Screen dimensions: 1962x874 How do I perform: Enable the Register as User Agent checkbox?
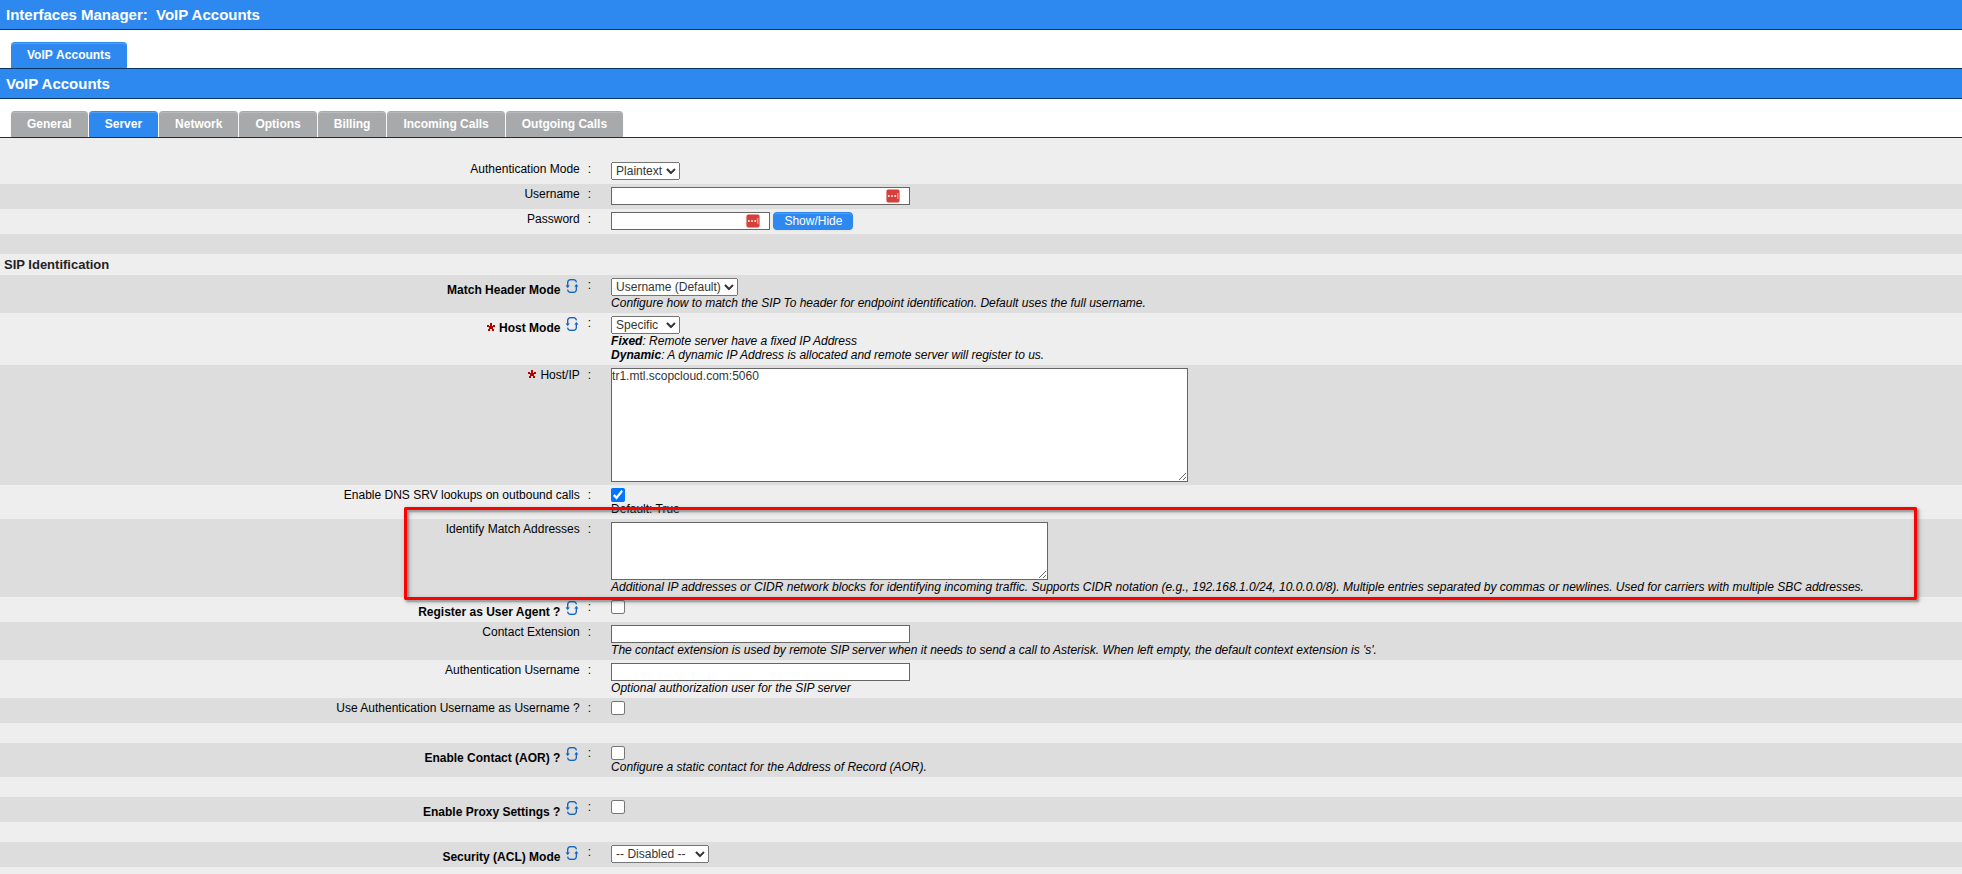(x=618, y=608)
